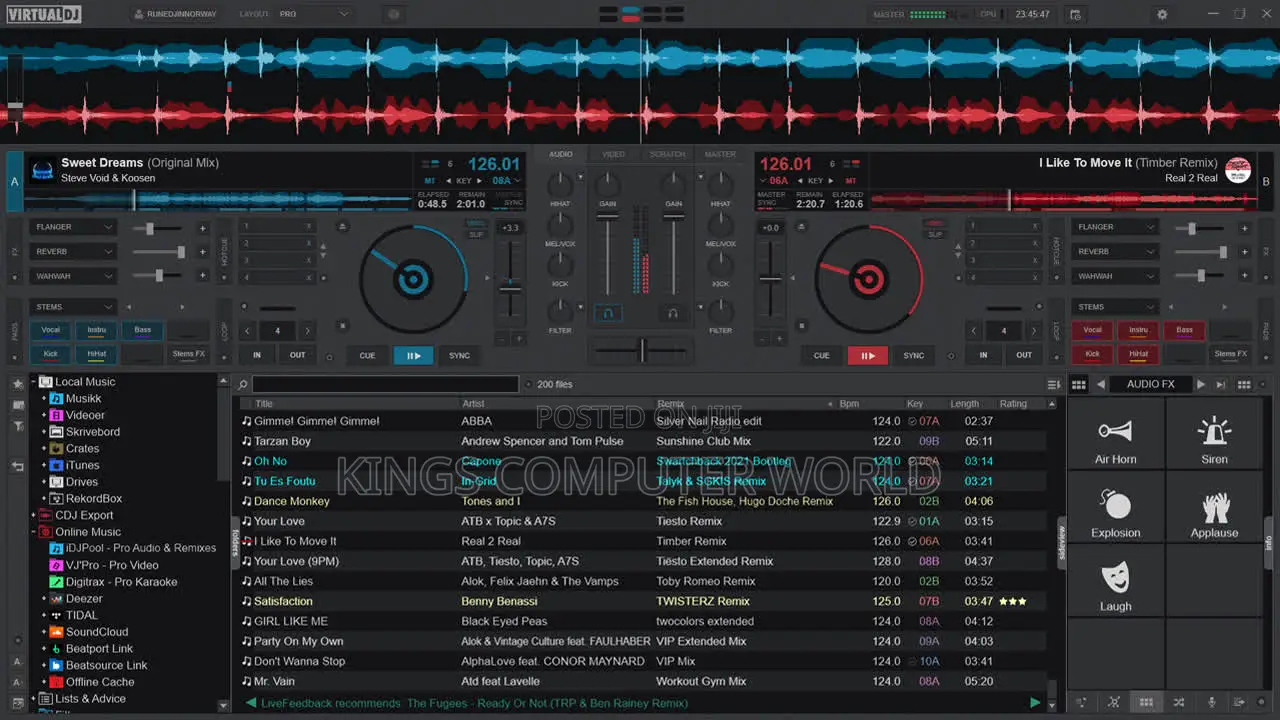Open VirtualDJ settings gear
Image resolution: width=1280 pixels, height=720 pixels.
pos(1162,15)
